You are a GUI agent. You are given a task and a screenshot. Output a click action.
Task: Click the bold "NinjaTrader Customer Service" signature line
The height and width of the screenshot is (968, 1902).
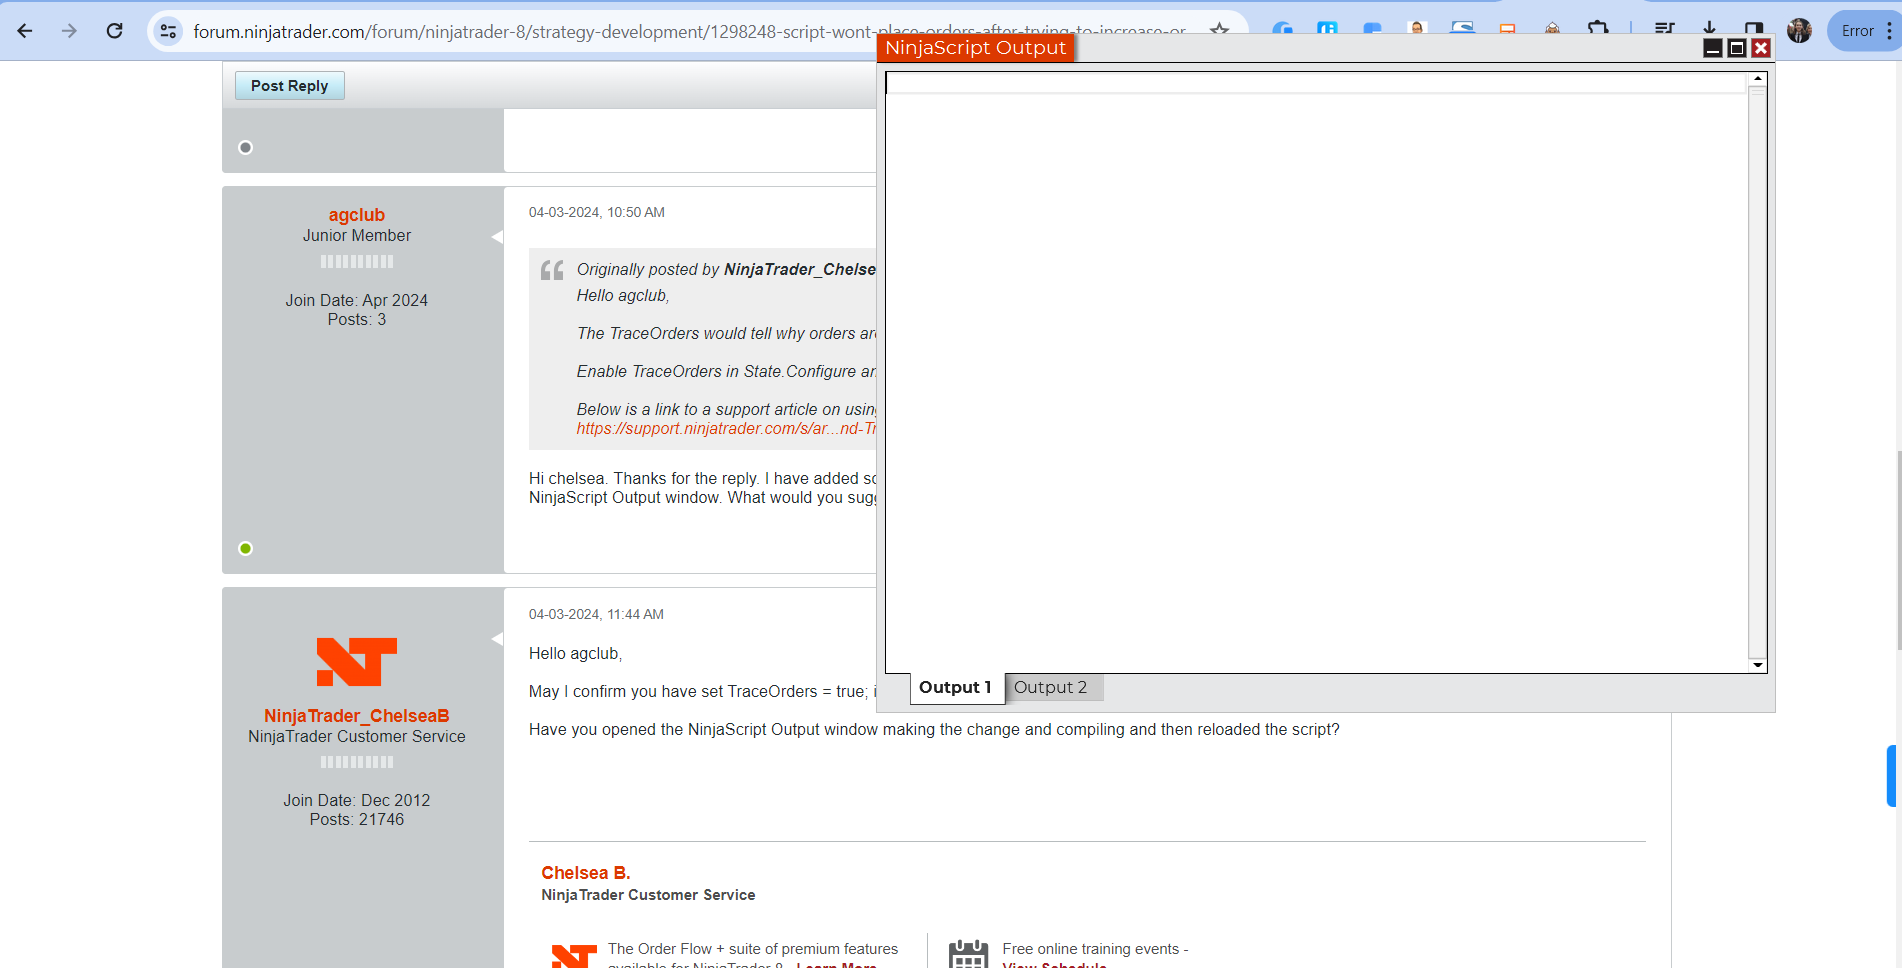coord(648,895)
